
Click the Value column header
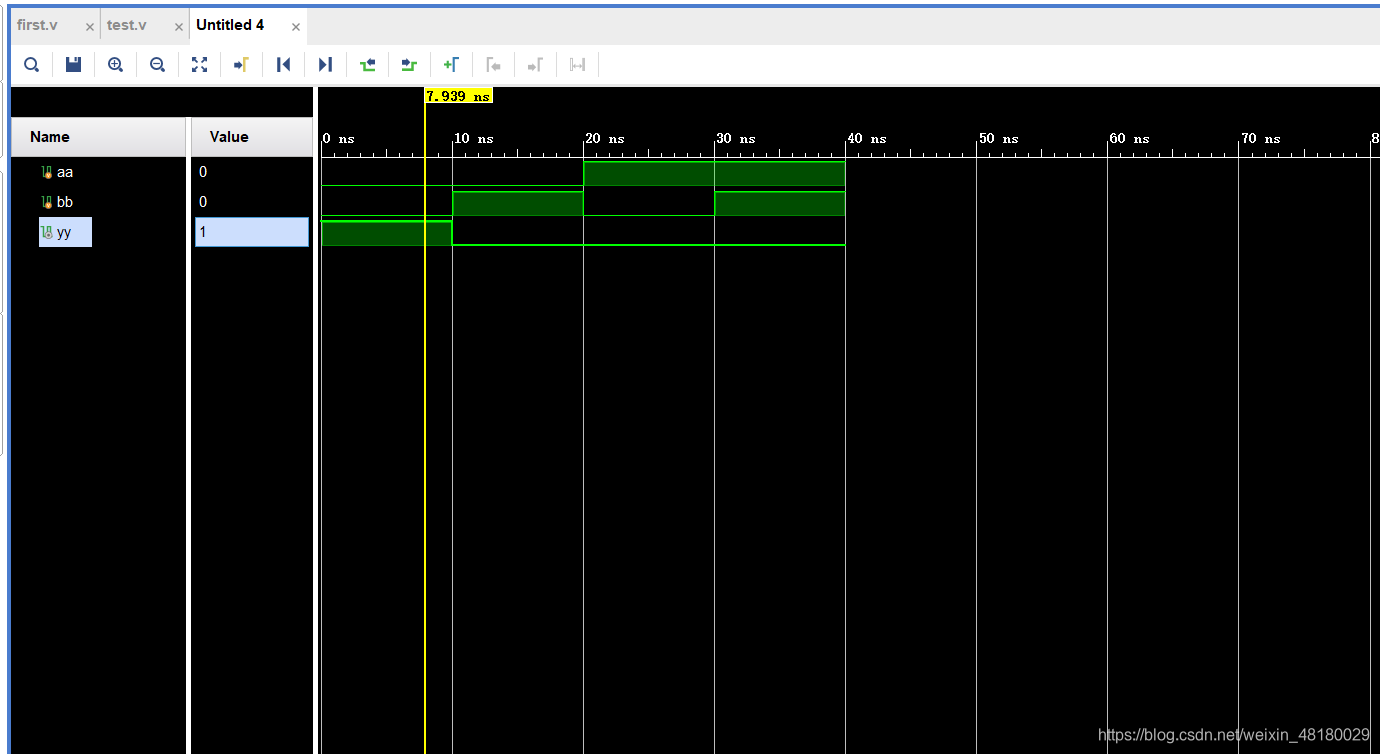pyautogui.click(x=252, y=137)
